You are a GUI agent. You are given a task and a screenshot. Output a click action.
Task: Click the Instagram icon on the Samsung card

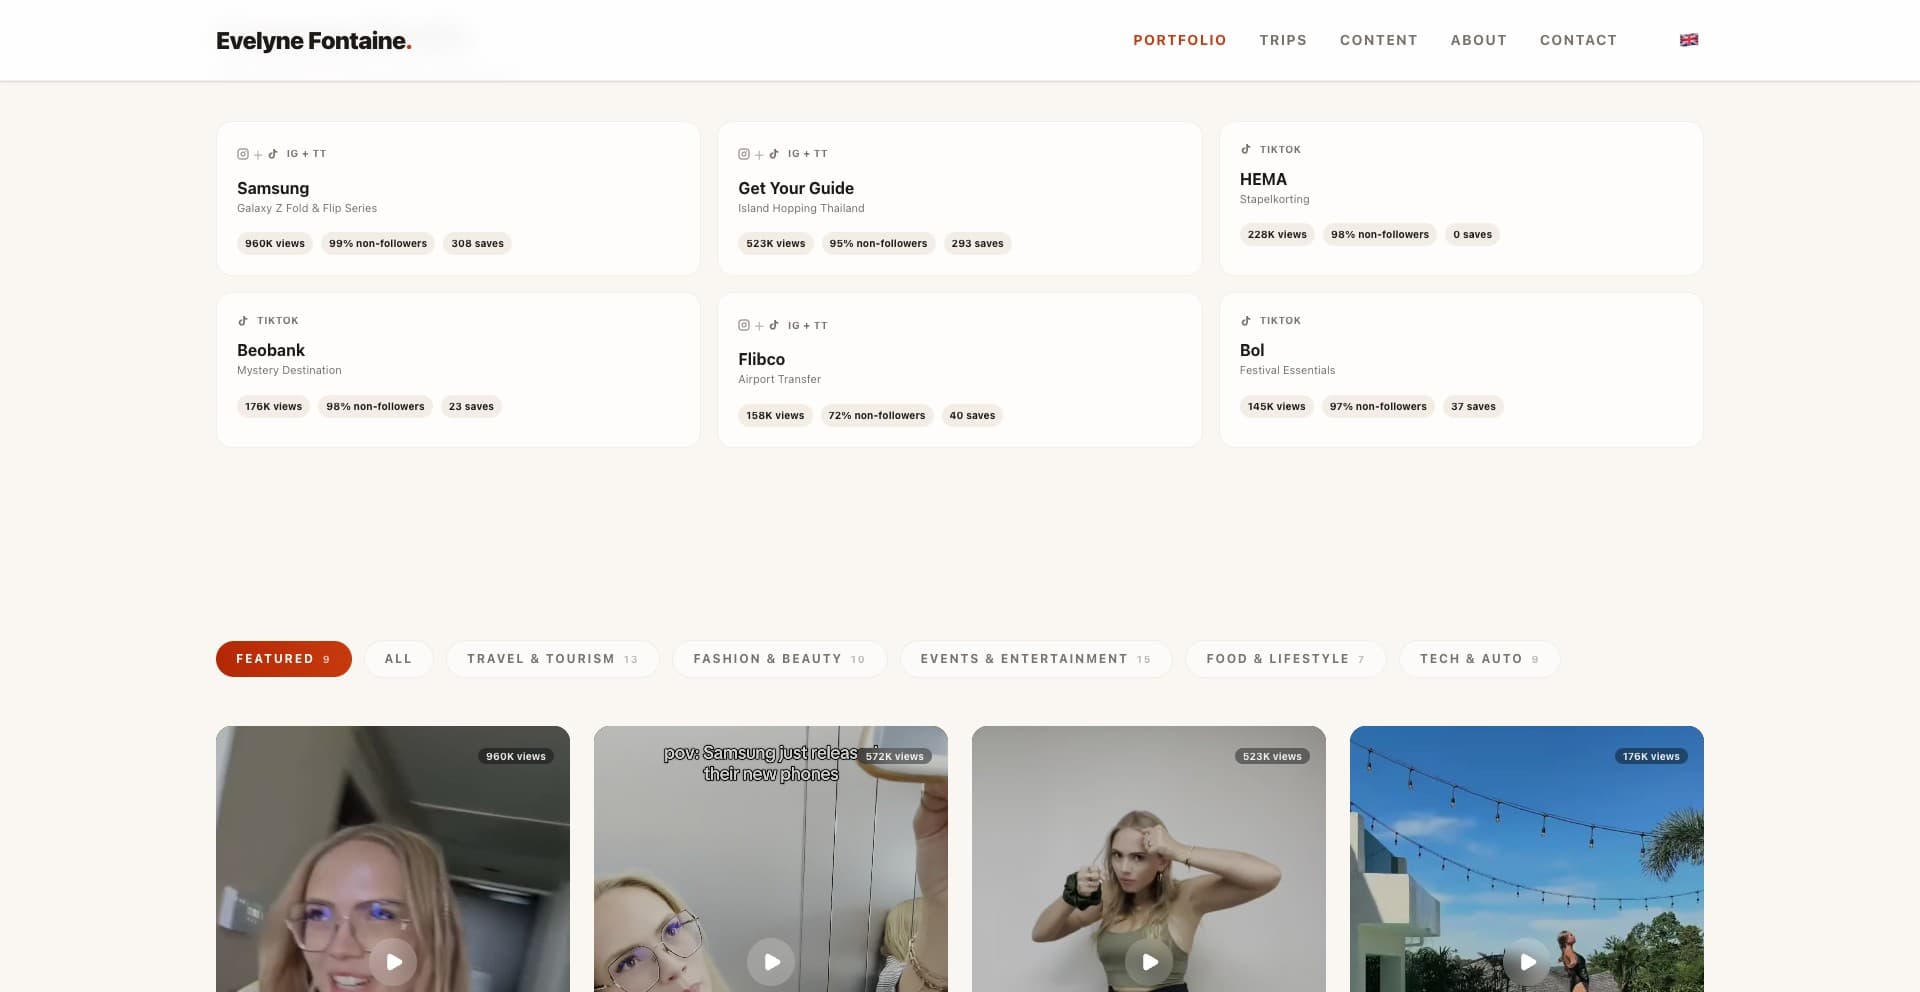coord(243,153)
